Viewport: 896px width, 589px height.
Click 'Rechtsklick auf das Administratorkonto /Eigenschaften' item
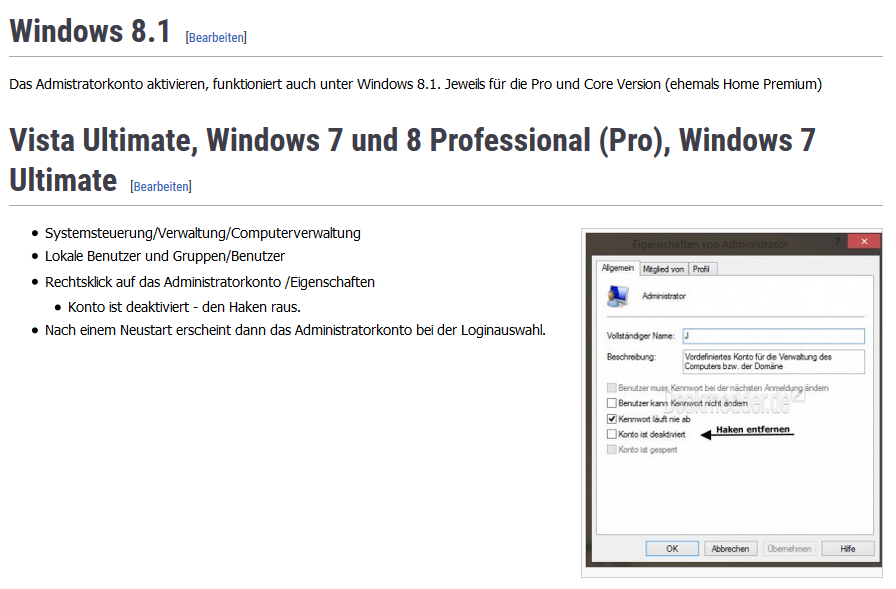click(x=210, y=282)
